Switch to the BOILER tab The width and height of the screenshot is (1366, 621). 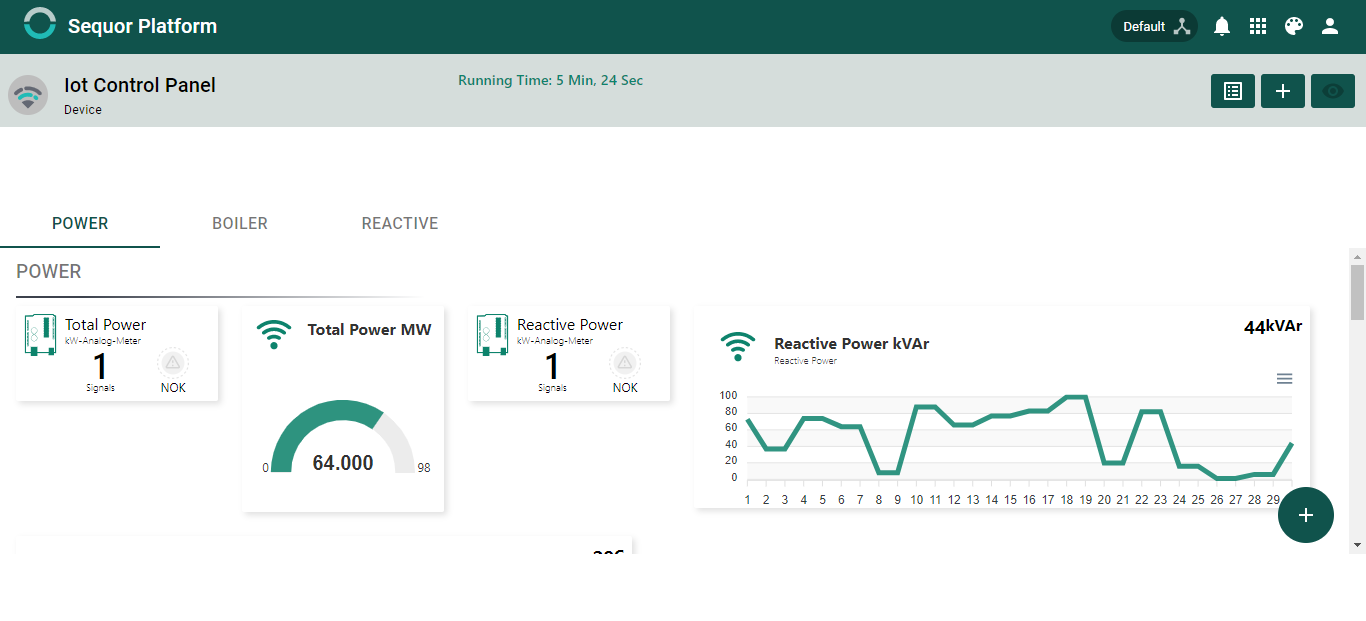click(240, 223)
